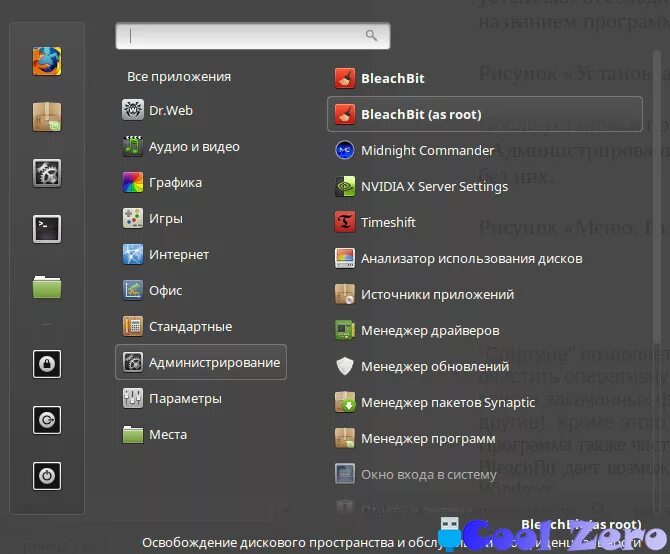
Task: Click the Игры gamepad icon
Action: [x=133, y=218]
